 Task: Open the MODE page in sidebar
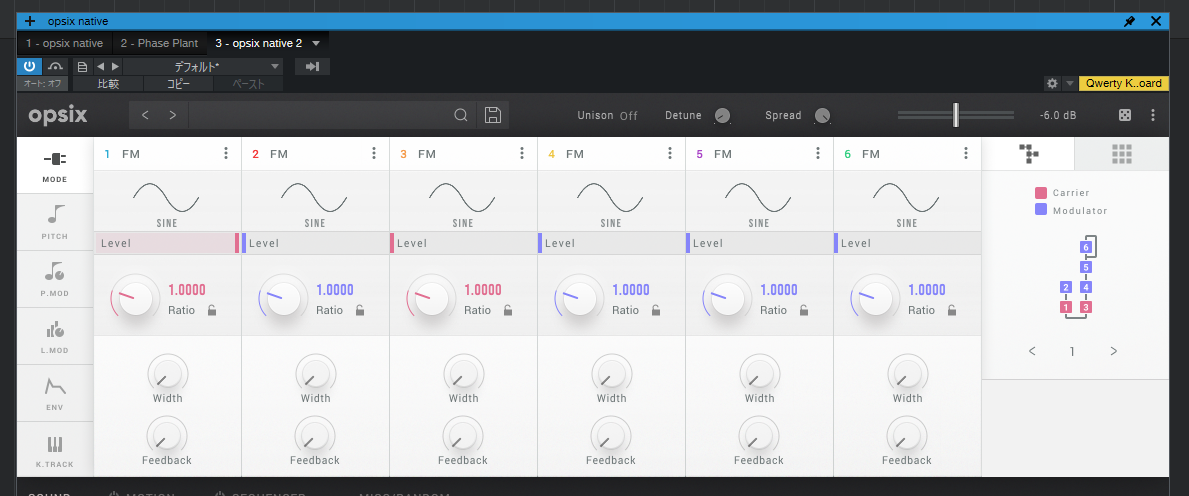[x=54, y=165]
